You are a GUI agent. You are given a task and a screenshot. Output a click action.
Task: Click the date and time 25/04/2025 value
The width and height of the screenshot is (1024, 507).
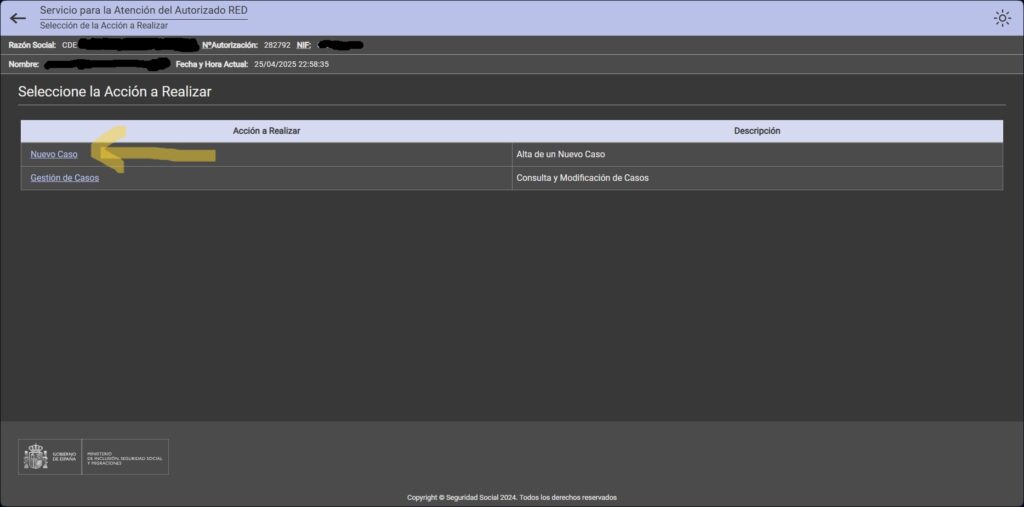tap(291, 64)
